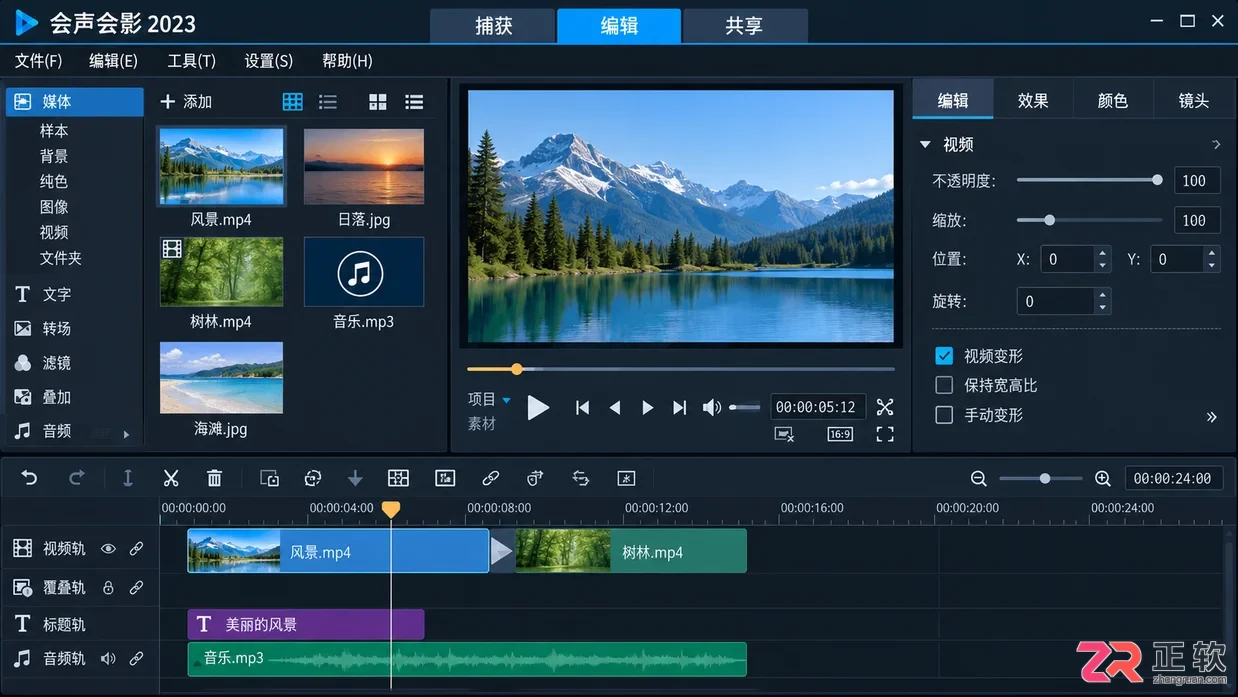Select the 日落.jpg thumbnail
The image size is (1238, 697).
(x=364, y=167)
